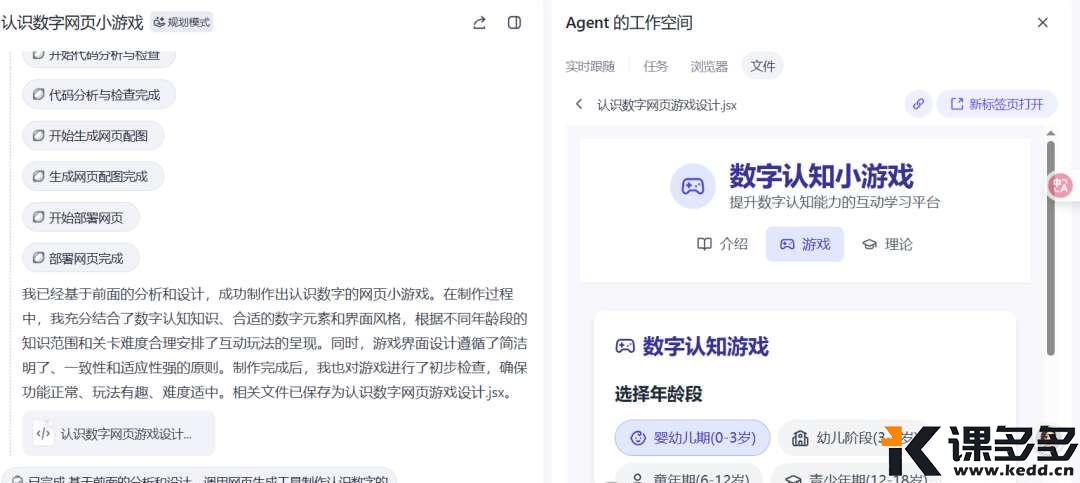Viewport: 1080px width, 483px height.
Task: Click the code file icon on attachment card
Action: [x=43, y=433]
